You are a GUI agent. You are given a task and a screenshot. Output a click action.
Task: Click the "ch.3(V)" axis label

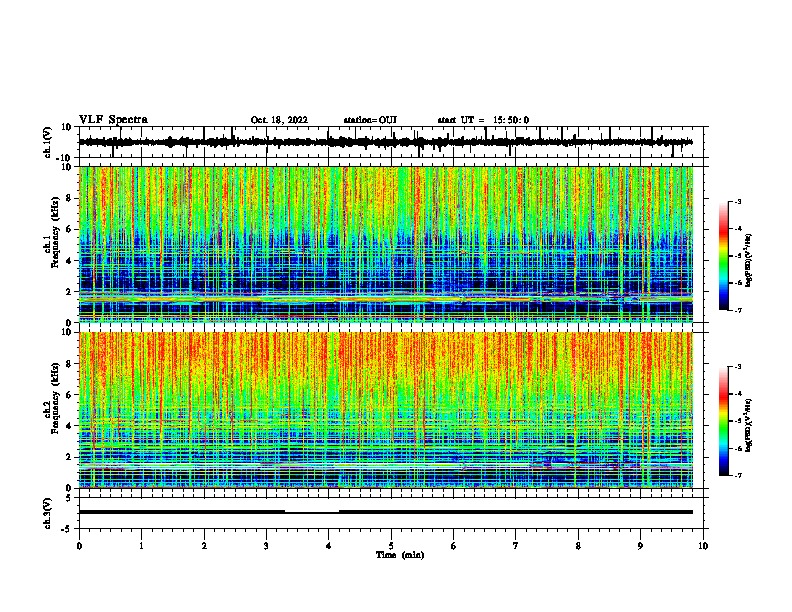[x=48, y=513]
